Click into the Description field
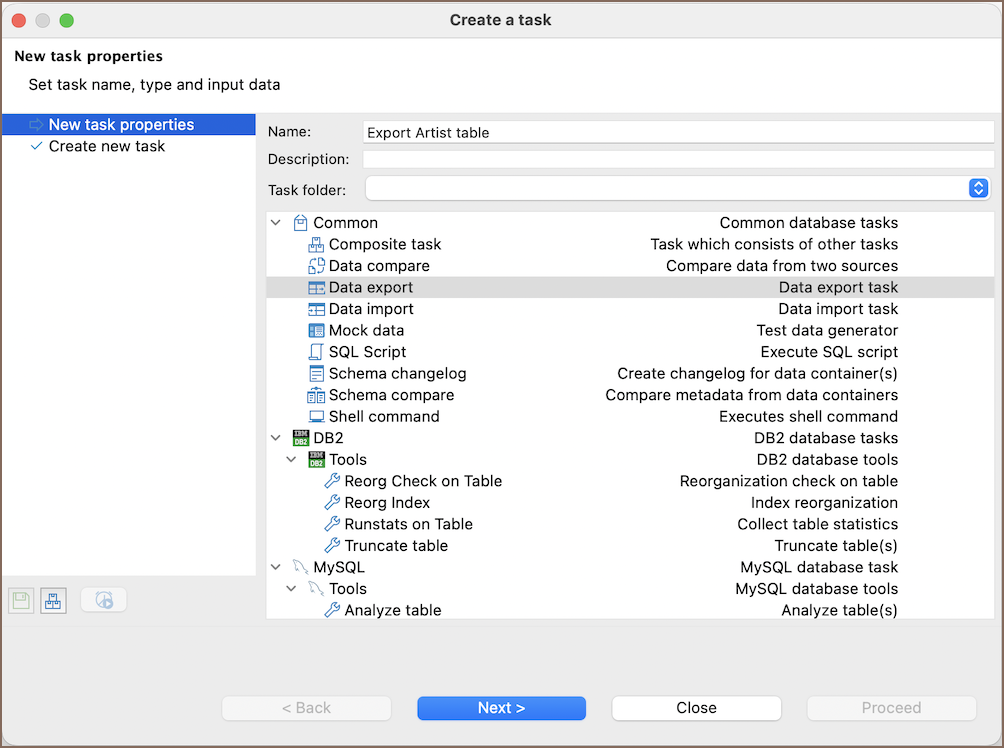This screenshot has width=1004, height=748. pos(678,159)
